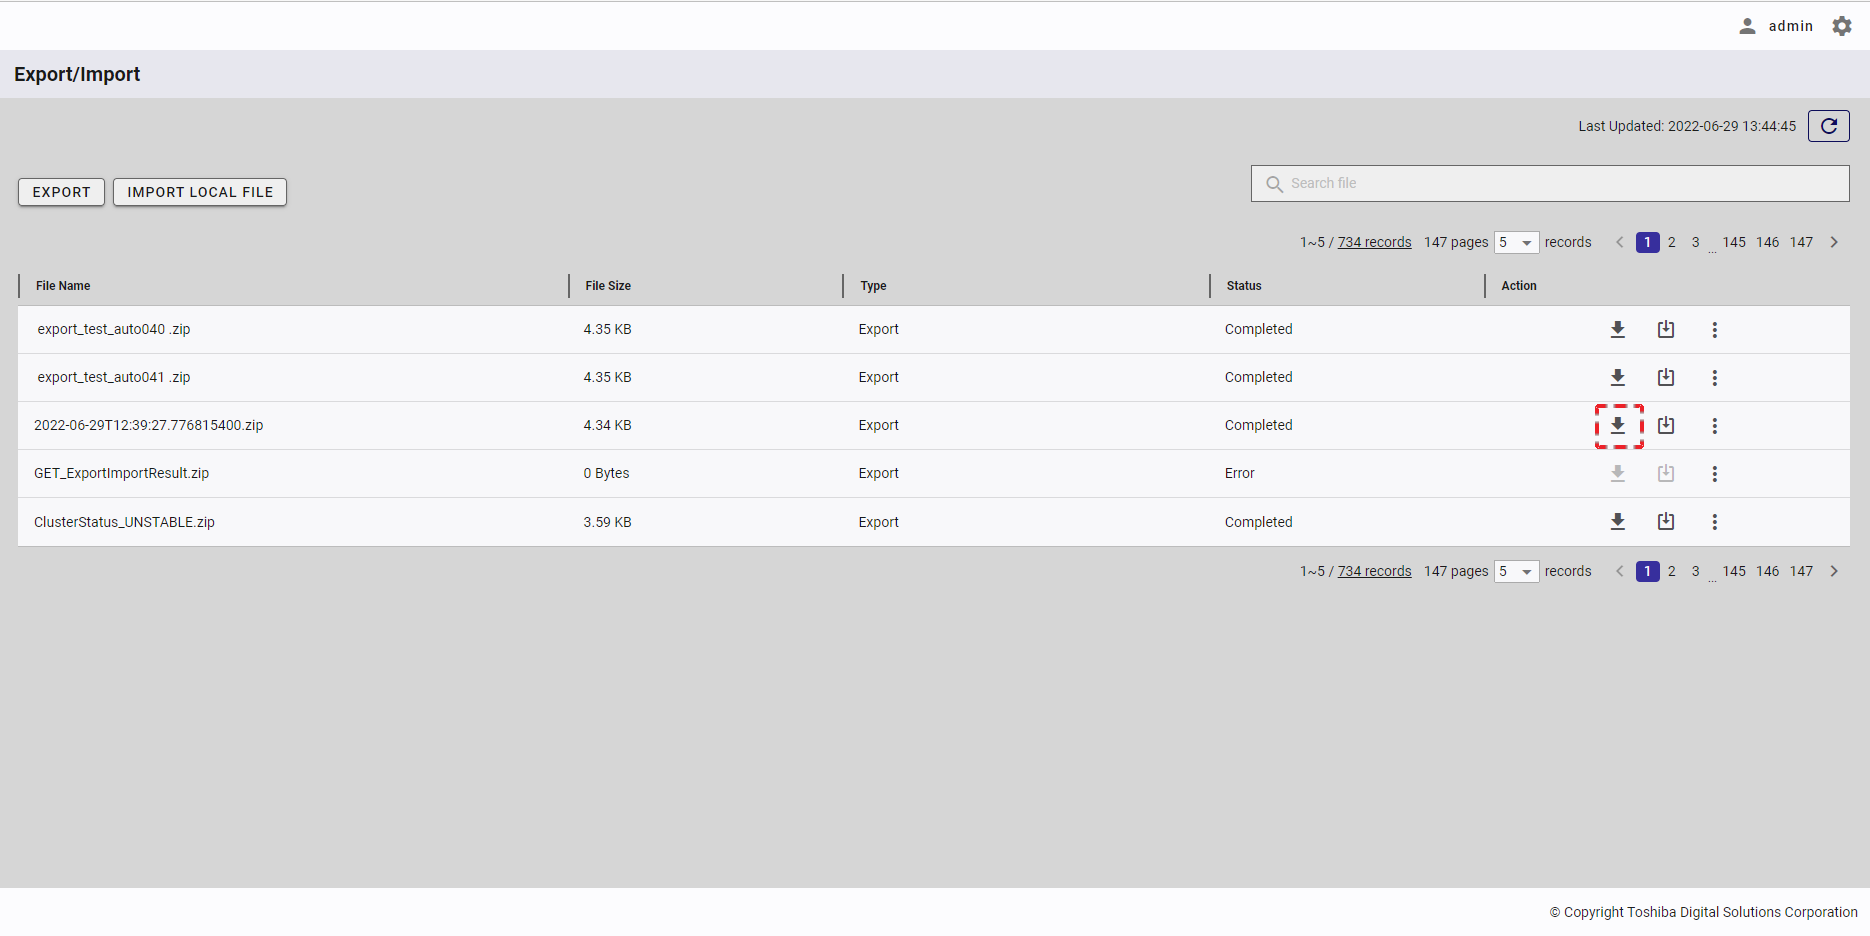The image size is (1870, 936).
Task: Open more options for GET_ExportImportResult.zip
Action: pos(1714,473)
